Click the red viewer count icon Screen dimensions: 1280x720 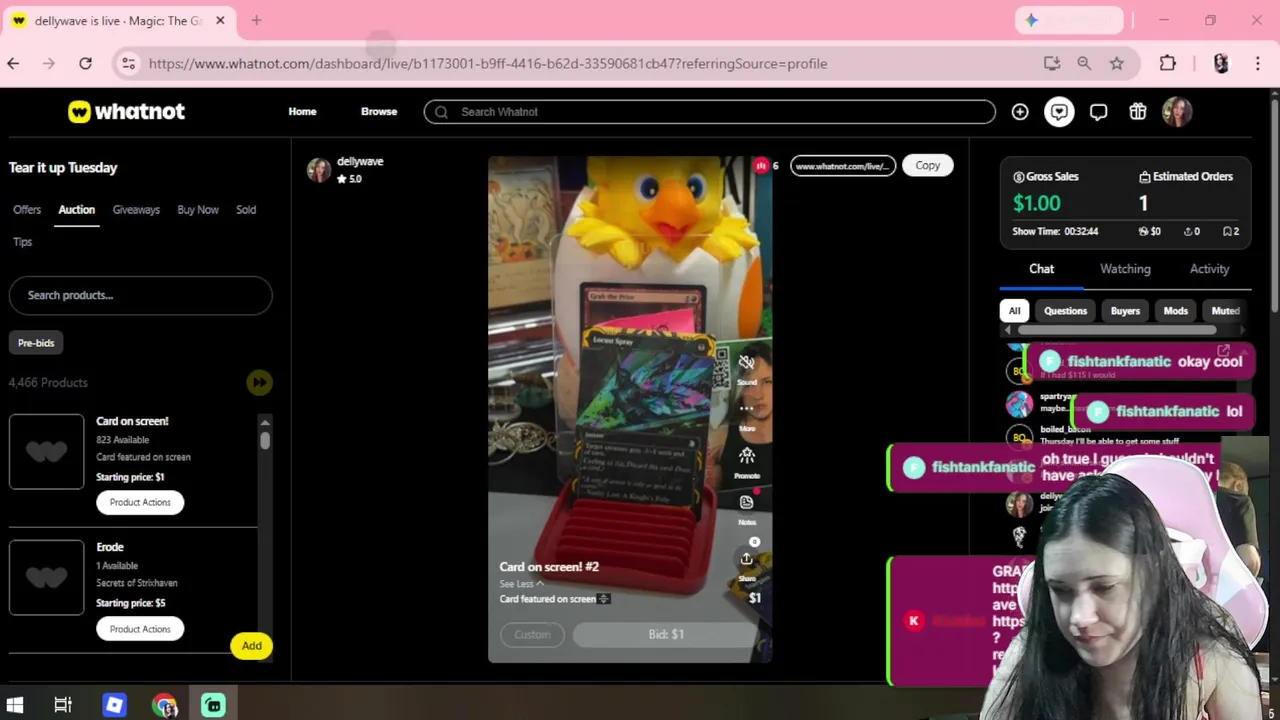761,166
